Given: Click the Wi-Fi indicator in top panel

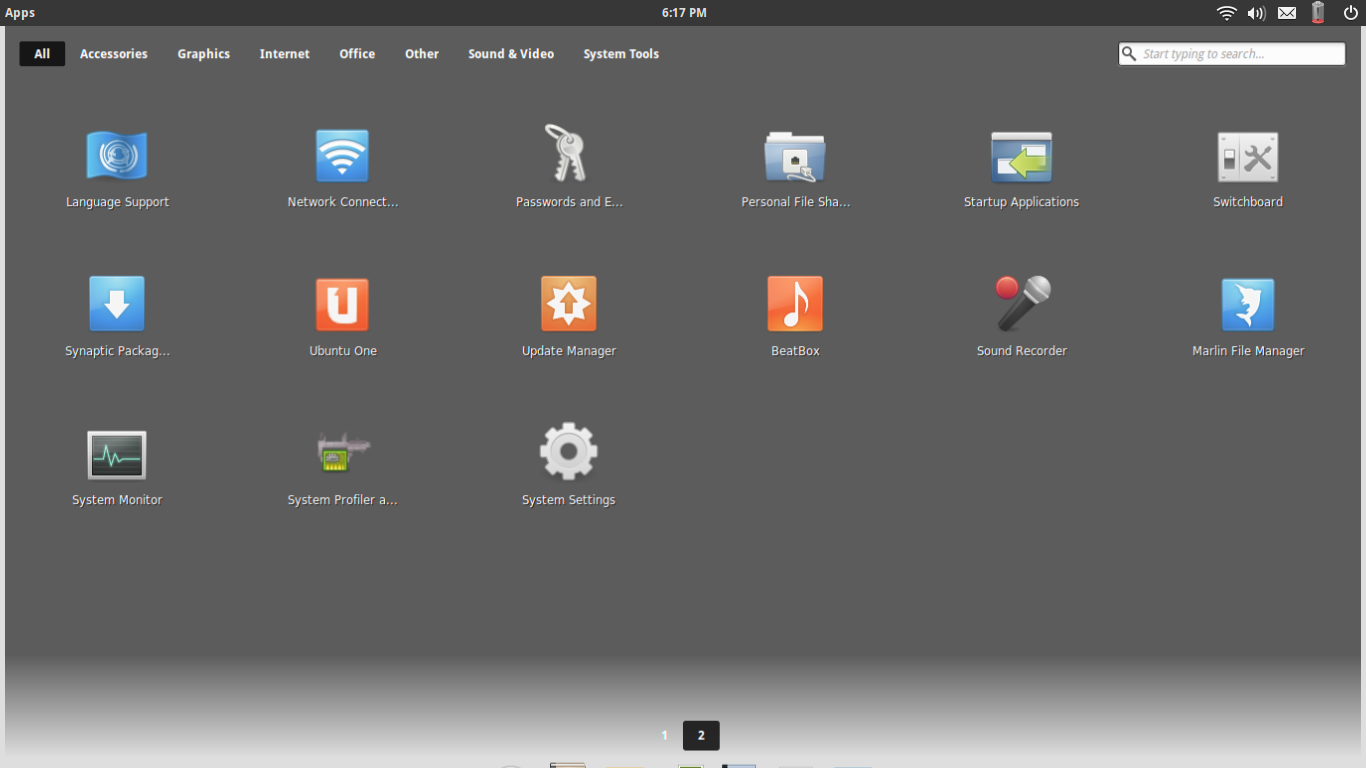Looking at the screenshot, I should [x=1226, y=13].
